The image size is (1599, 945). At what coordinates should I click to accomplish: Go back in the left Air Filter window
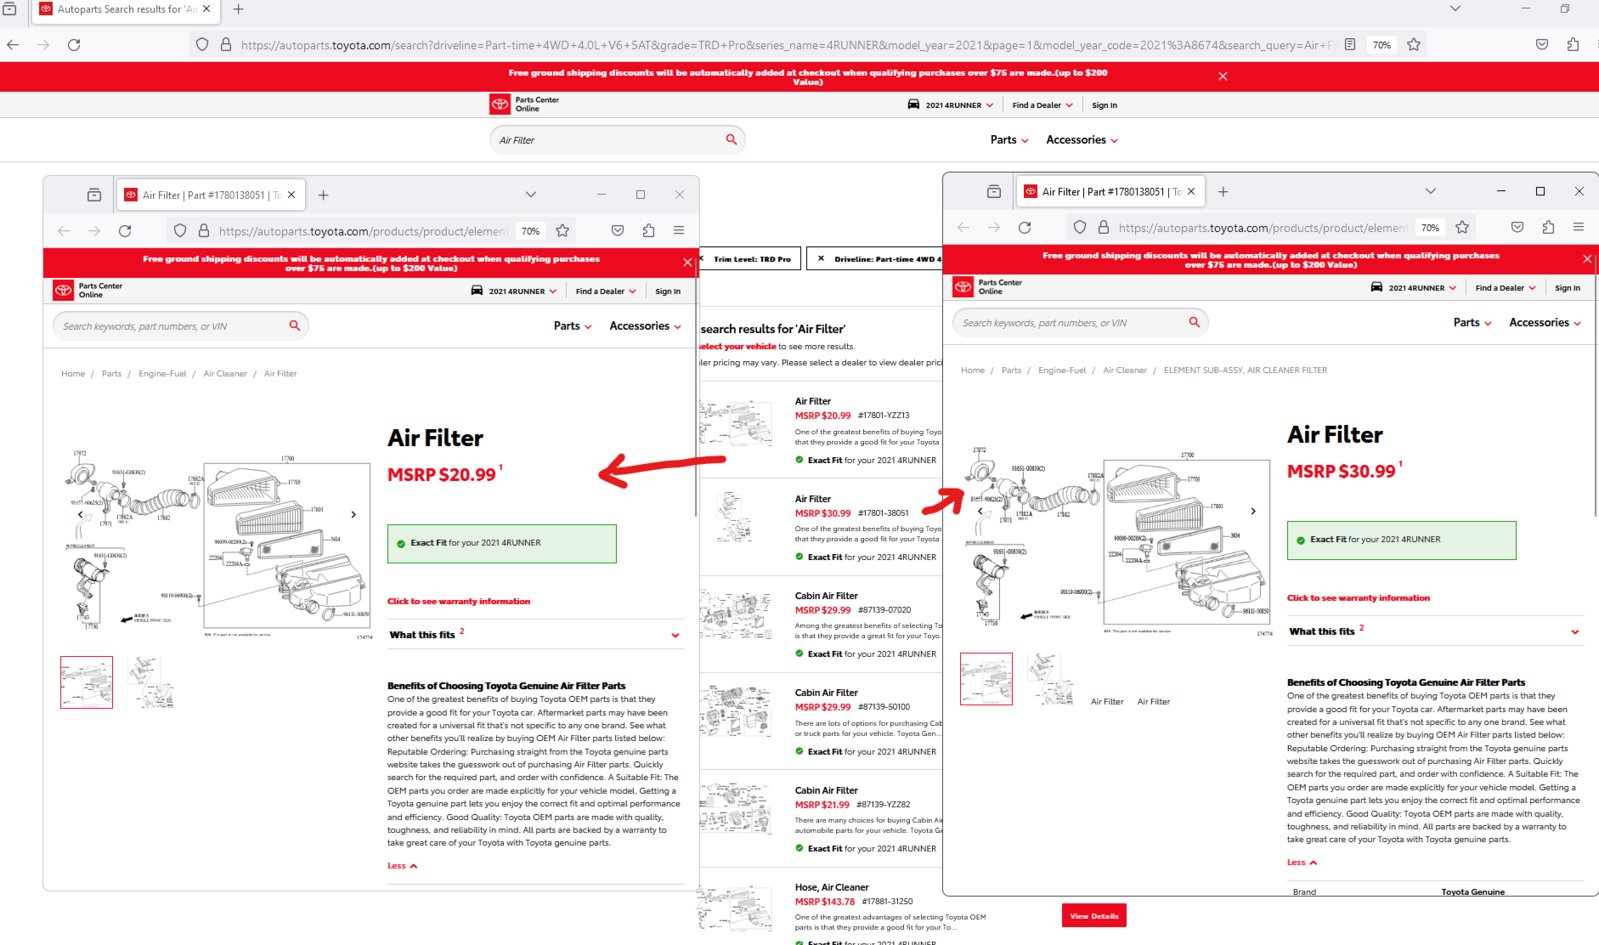(x=64, y=231)
